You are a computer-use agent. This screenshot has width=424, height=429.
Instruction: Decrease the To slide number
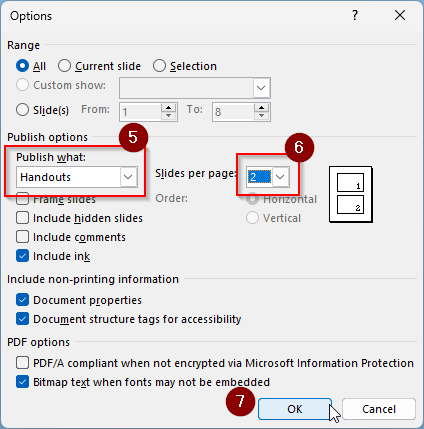262,116
